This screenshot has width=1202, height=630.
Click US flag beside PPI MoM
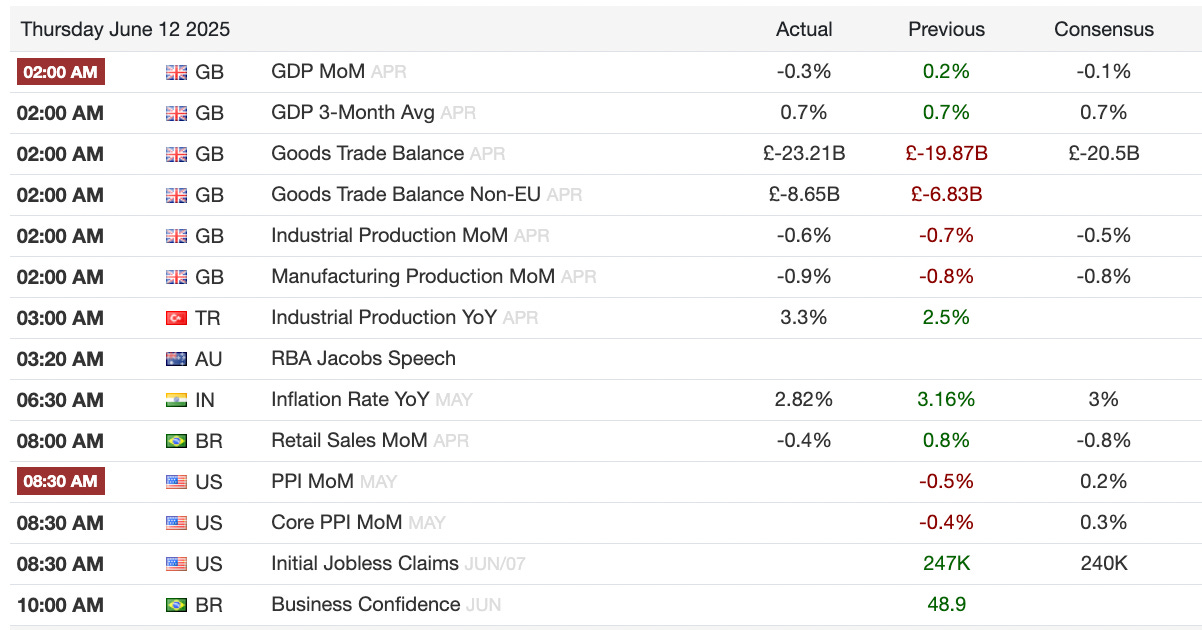click(x=176, y=482)
